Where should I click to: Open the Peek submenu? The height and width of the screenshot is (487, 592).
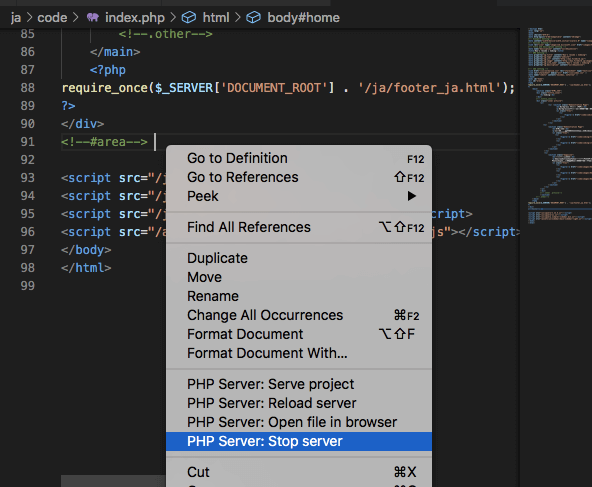pos(299,196)
